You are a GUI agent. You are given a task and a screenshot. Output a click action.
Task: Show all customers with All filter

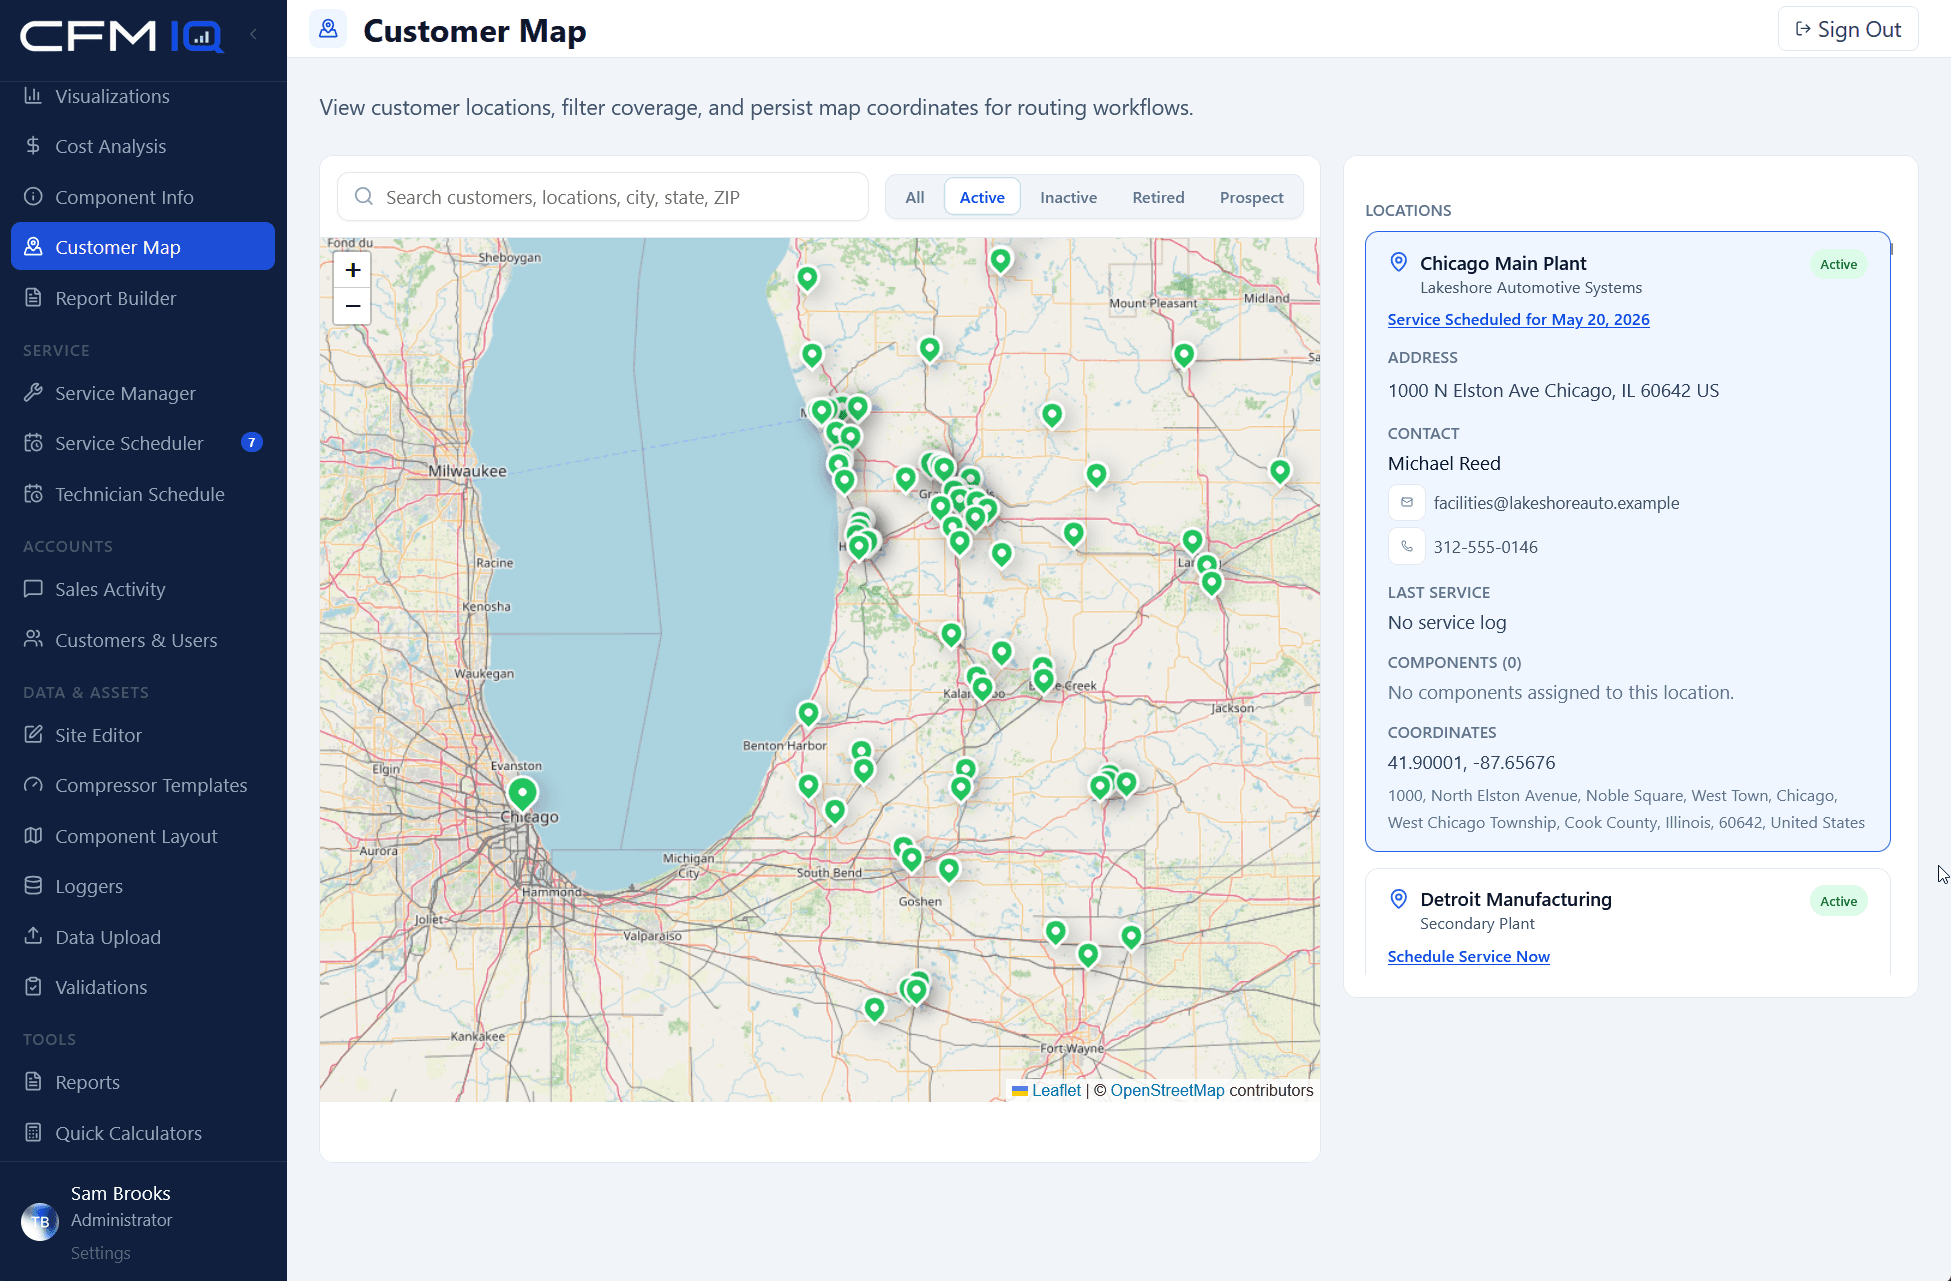coord(914,197)
